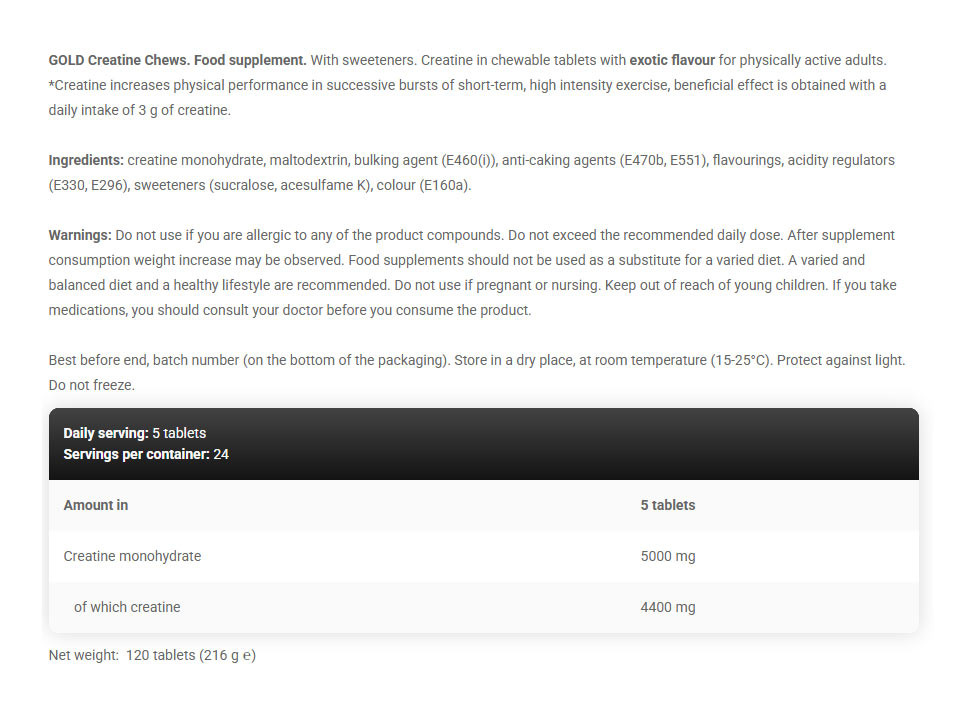Click the '5 tablets' column header
Image resolution: width=975 pixels, height=718 pixels.
tap(667, 505)
